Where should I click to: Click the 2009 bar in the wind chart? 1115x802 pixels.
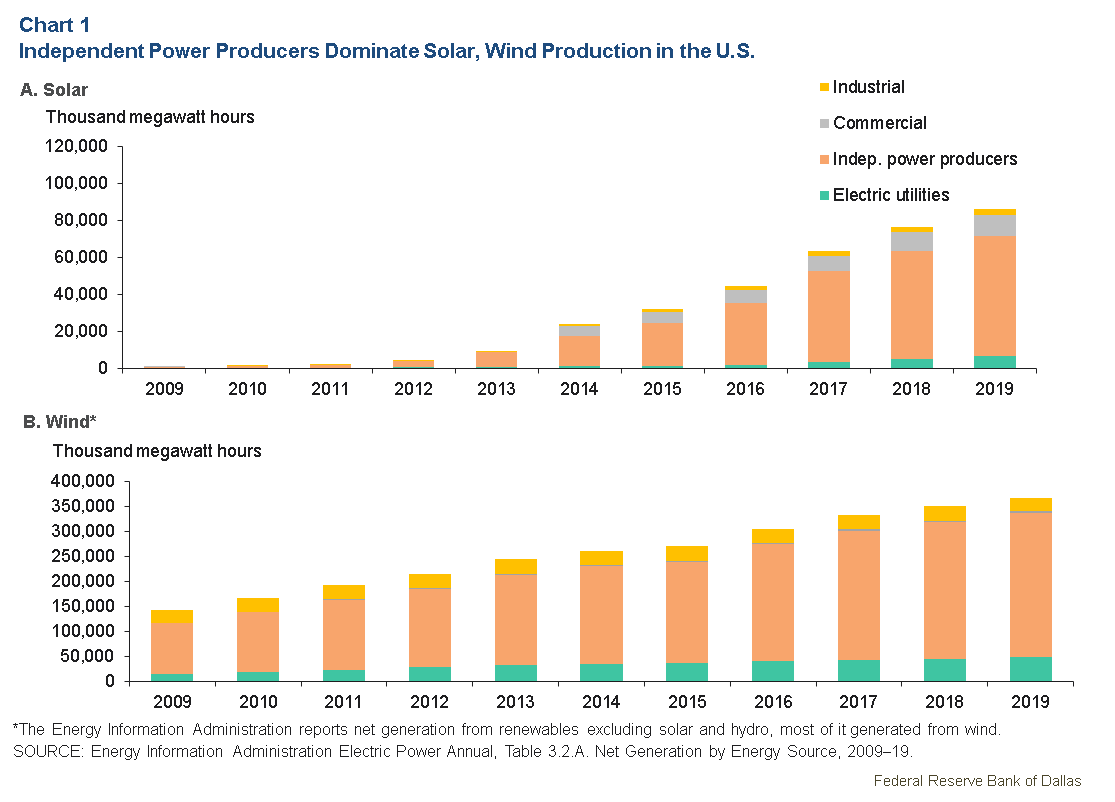coord(172,646)
